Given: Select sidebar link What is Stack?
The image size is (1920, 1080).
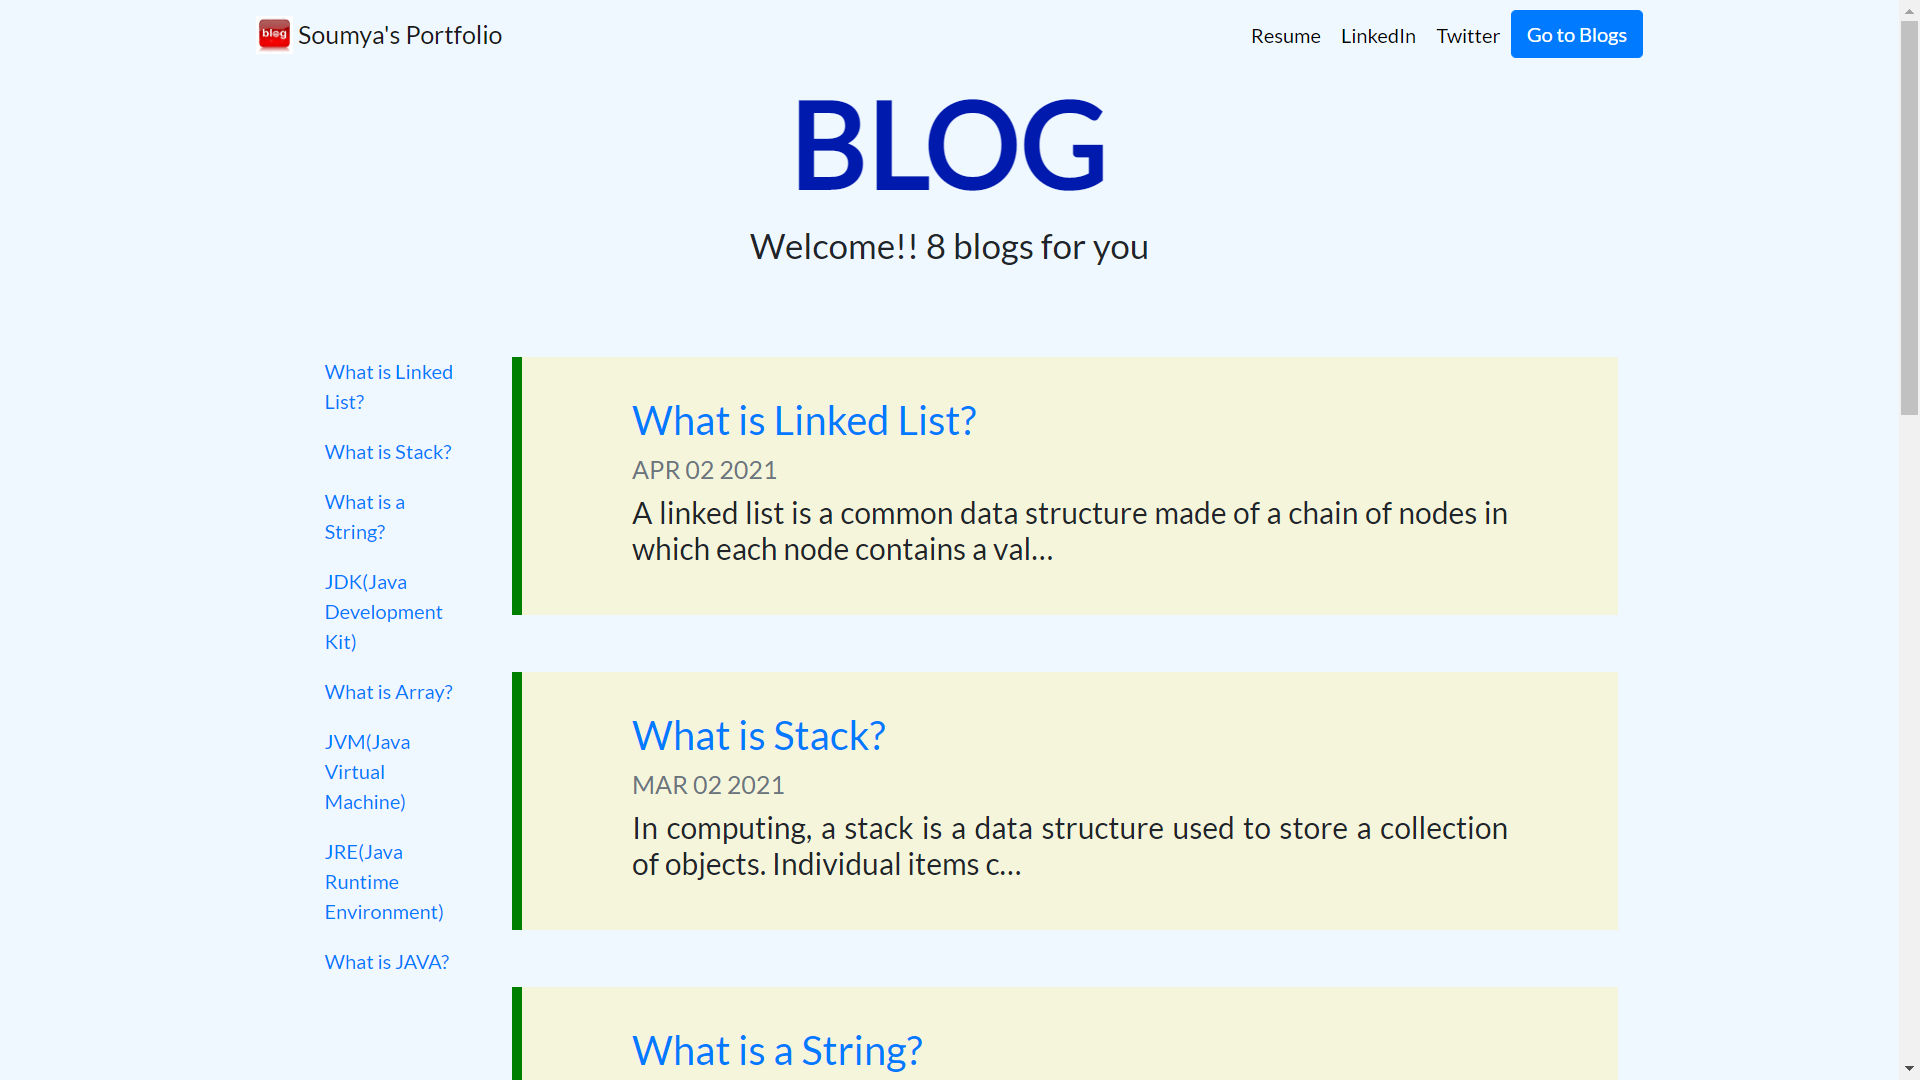Looking at the screenshot, I should 388,452.
